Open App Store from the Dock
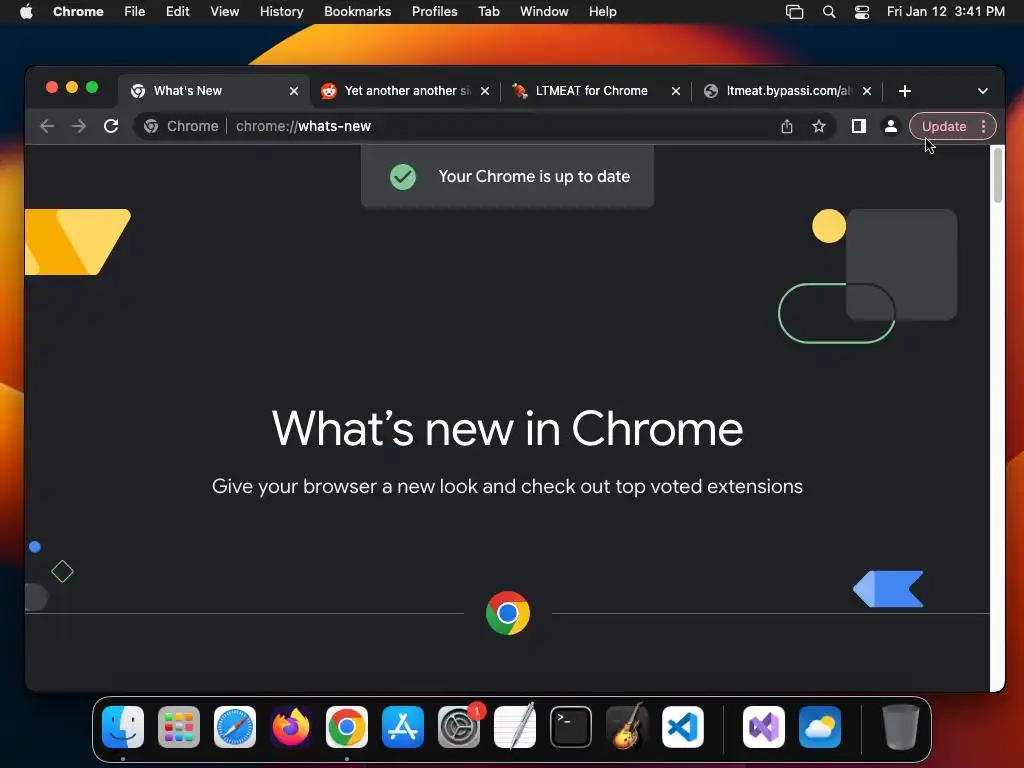Viewport: 1024px width, 768px height. [403, 726]
